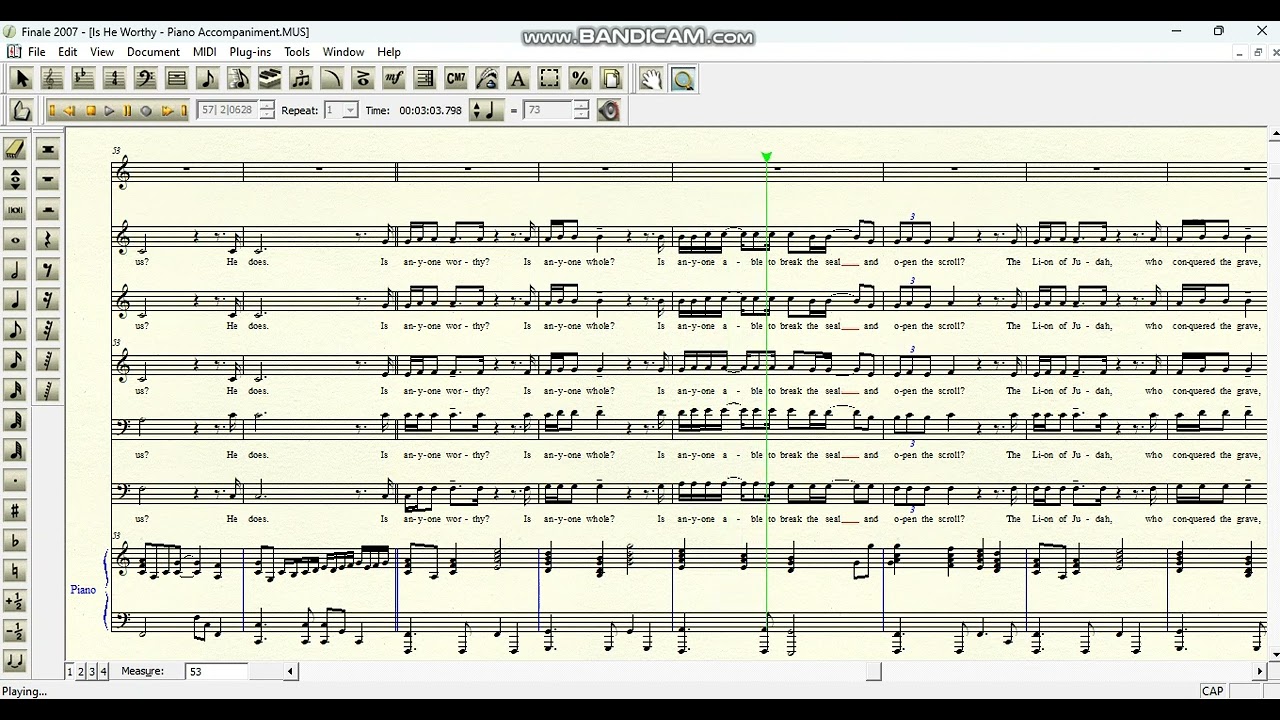This screenshot has width=1280, height=720.
Task: Switch to layer 2
Action: pyautogui.click(x=81, y=672)
